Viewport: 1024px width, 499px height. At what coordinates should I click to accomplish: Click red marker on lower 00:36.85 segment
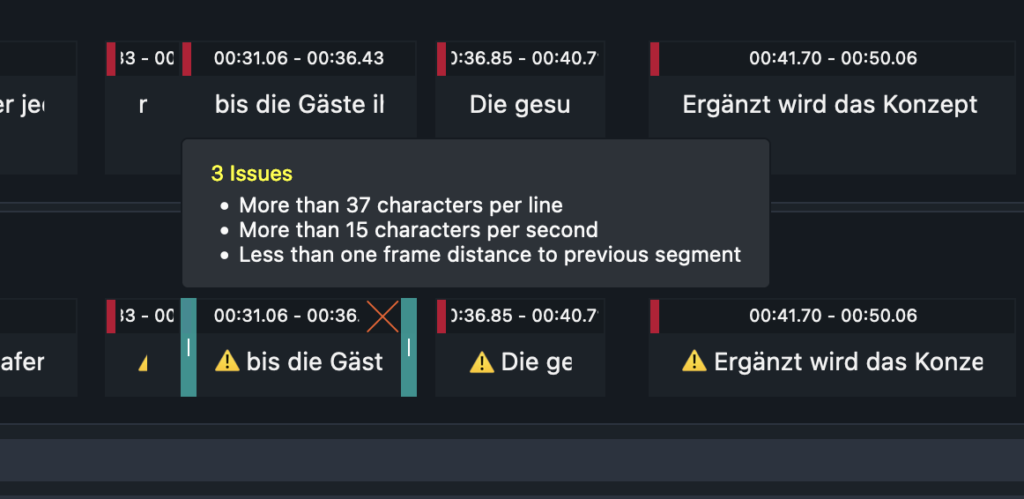[x=441, y=315]
